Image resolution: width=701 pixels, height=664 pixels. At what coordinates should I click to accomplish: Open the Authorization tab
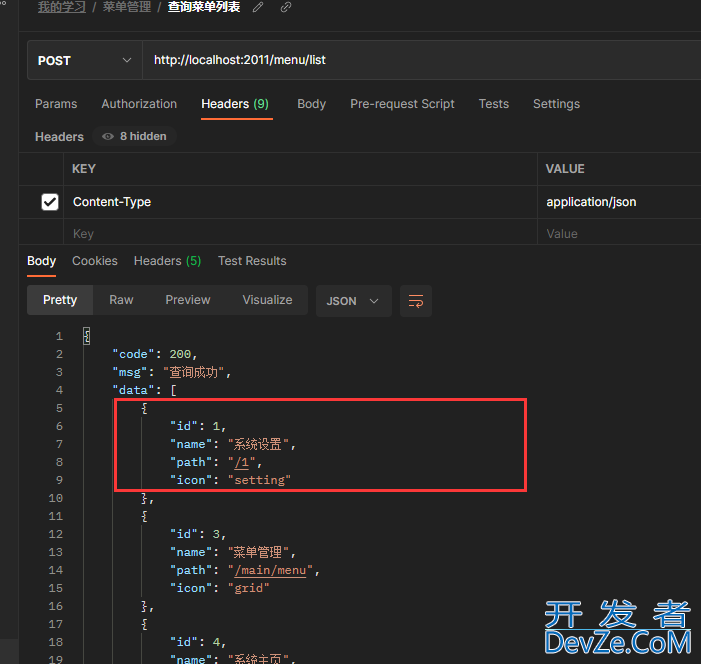coord(139,104)
